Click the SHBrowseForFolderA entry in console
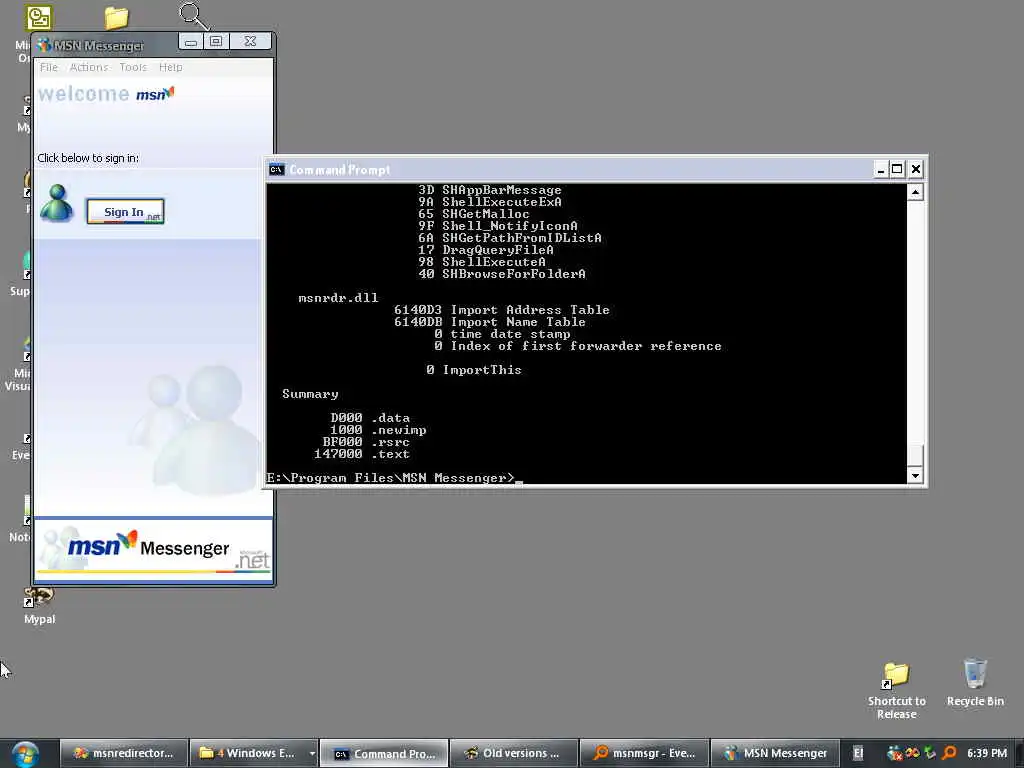 [502, 274]
